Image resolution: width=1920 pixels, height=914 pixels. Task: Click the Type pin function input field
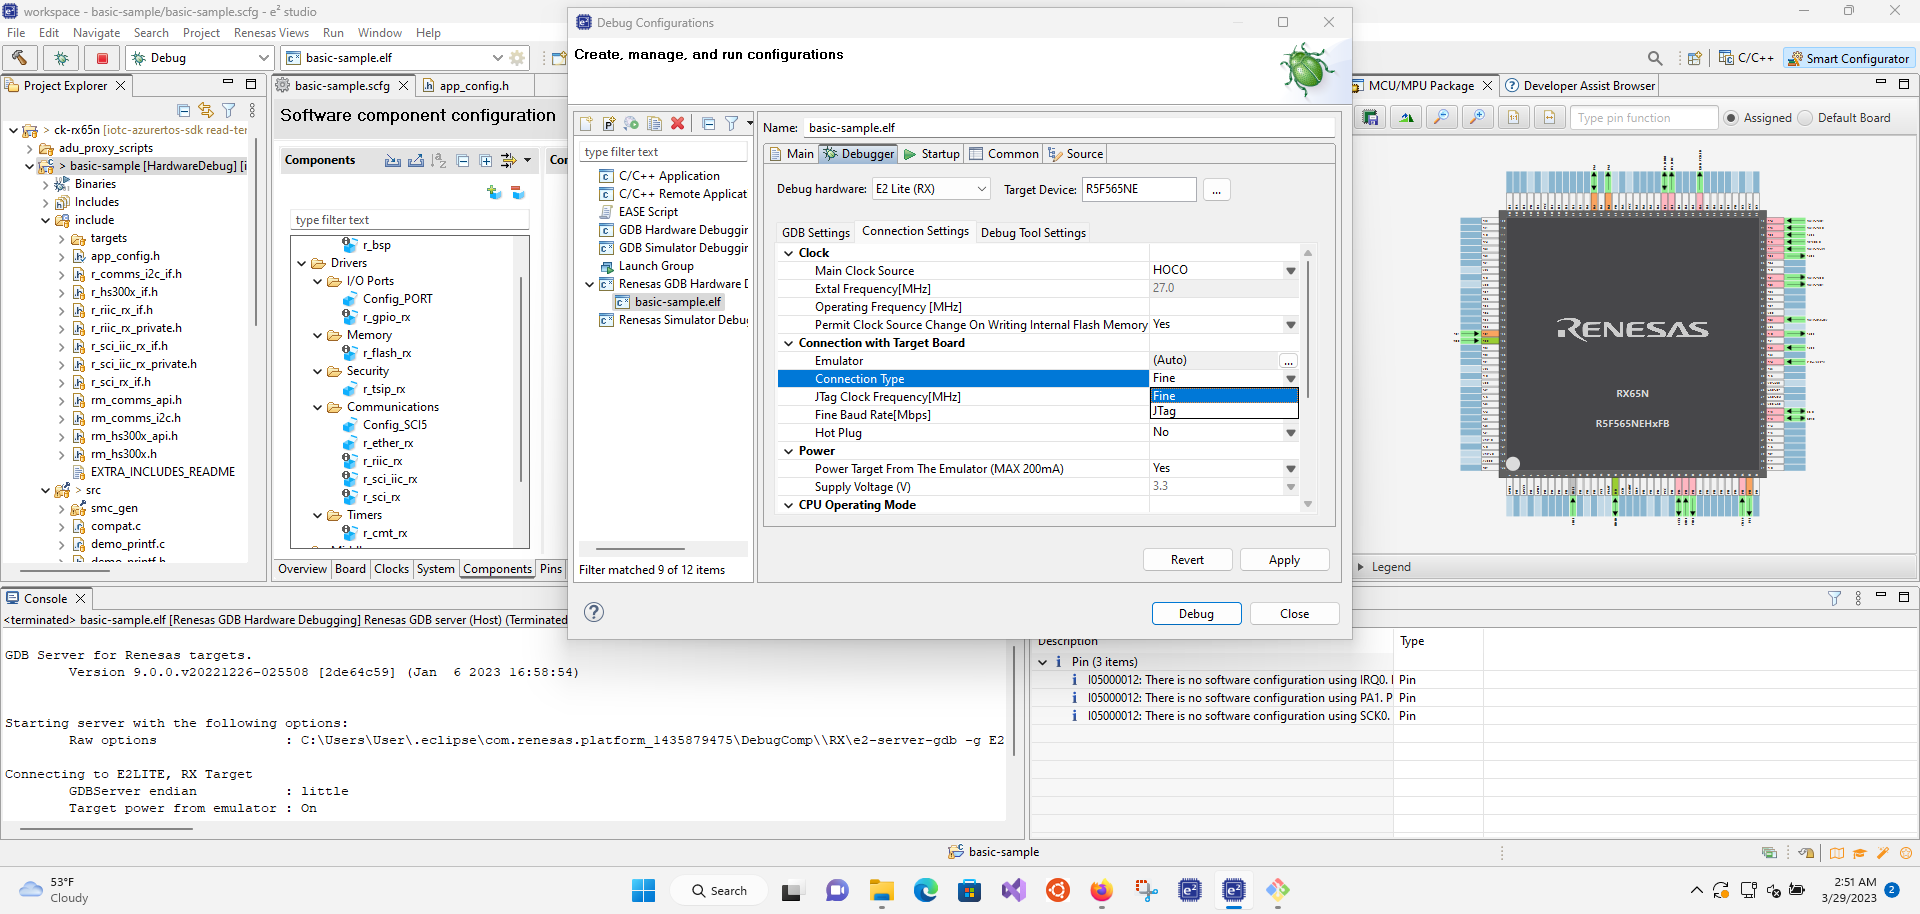1645,118
